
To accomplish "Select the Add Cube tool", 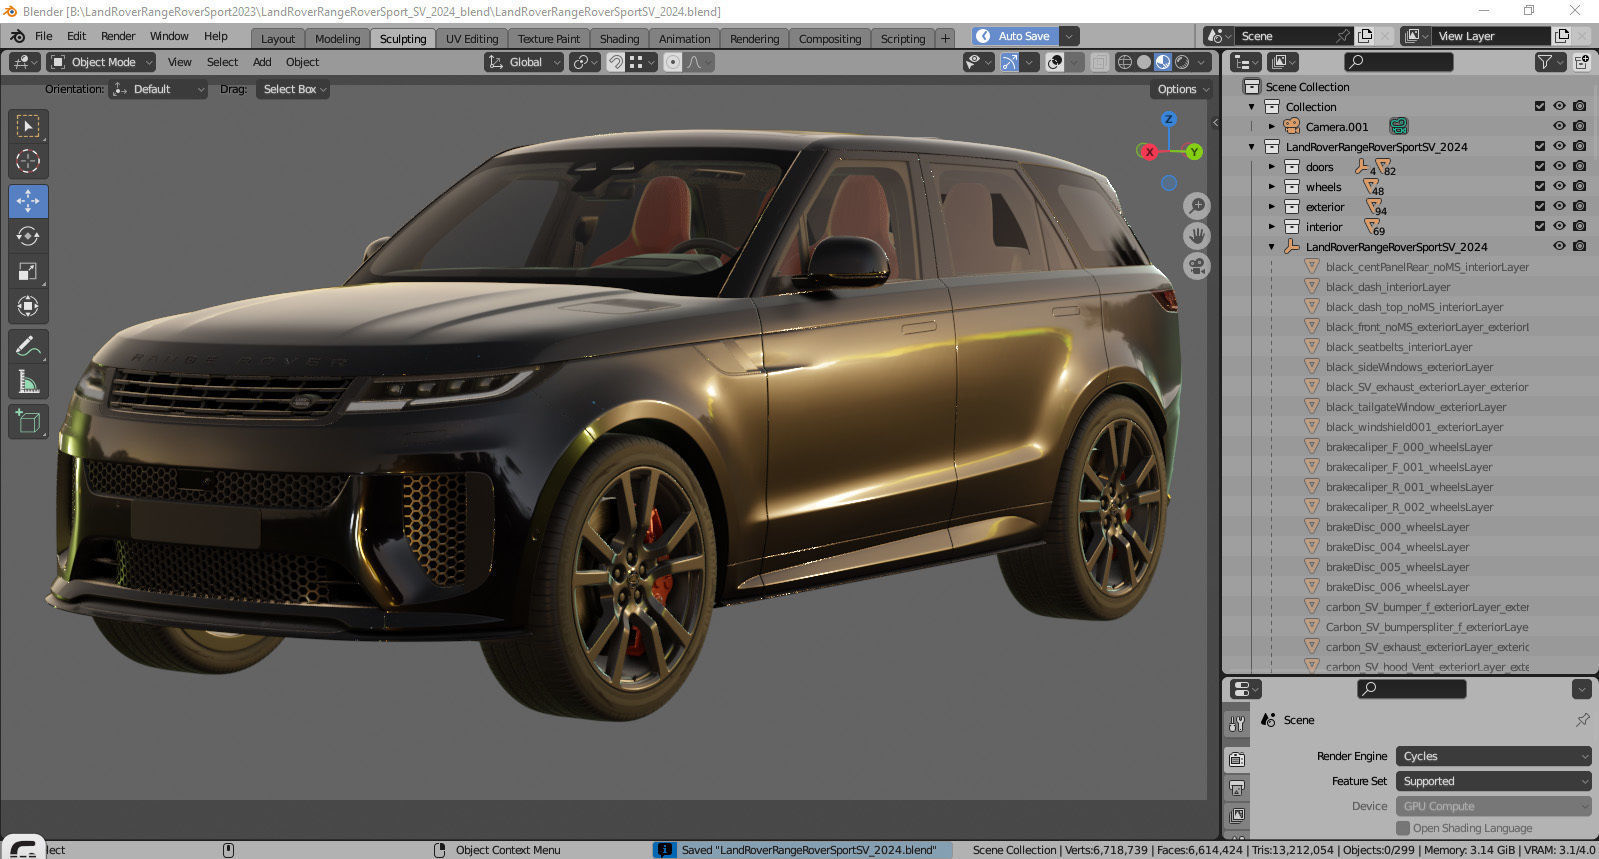I will click(x=28, y=422).
